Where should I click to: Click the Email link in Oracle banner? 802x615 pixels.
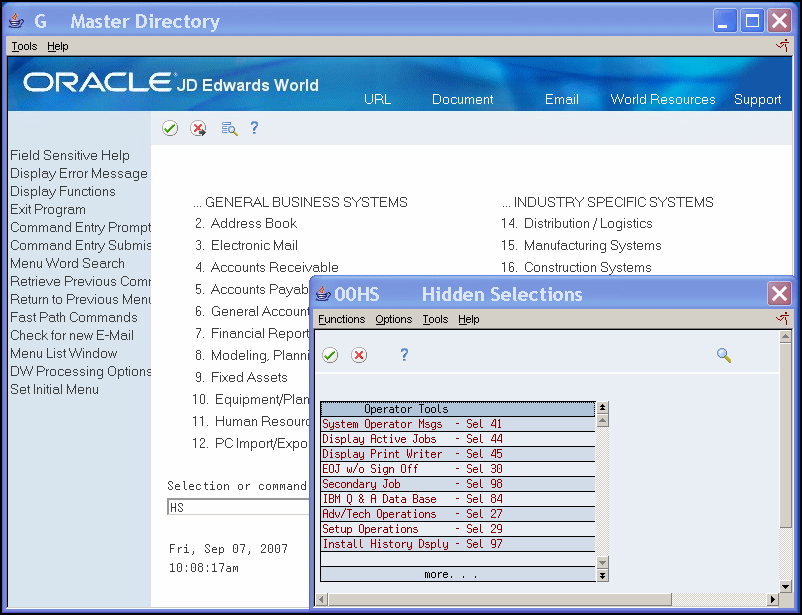point(562,99)
